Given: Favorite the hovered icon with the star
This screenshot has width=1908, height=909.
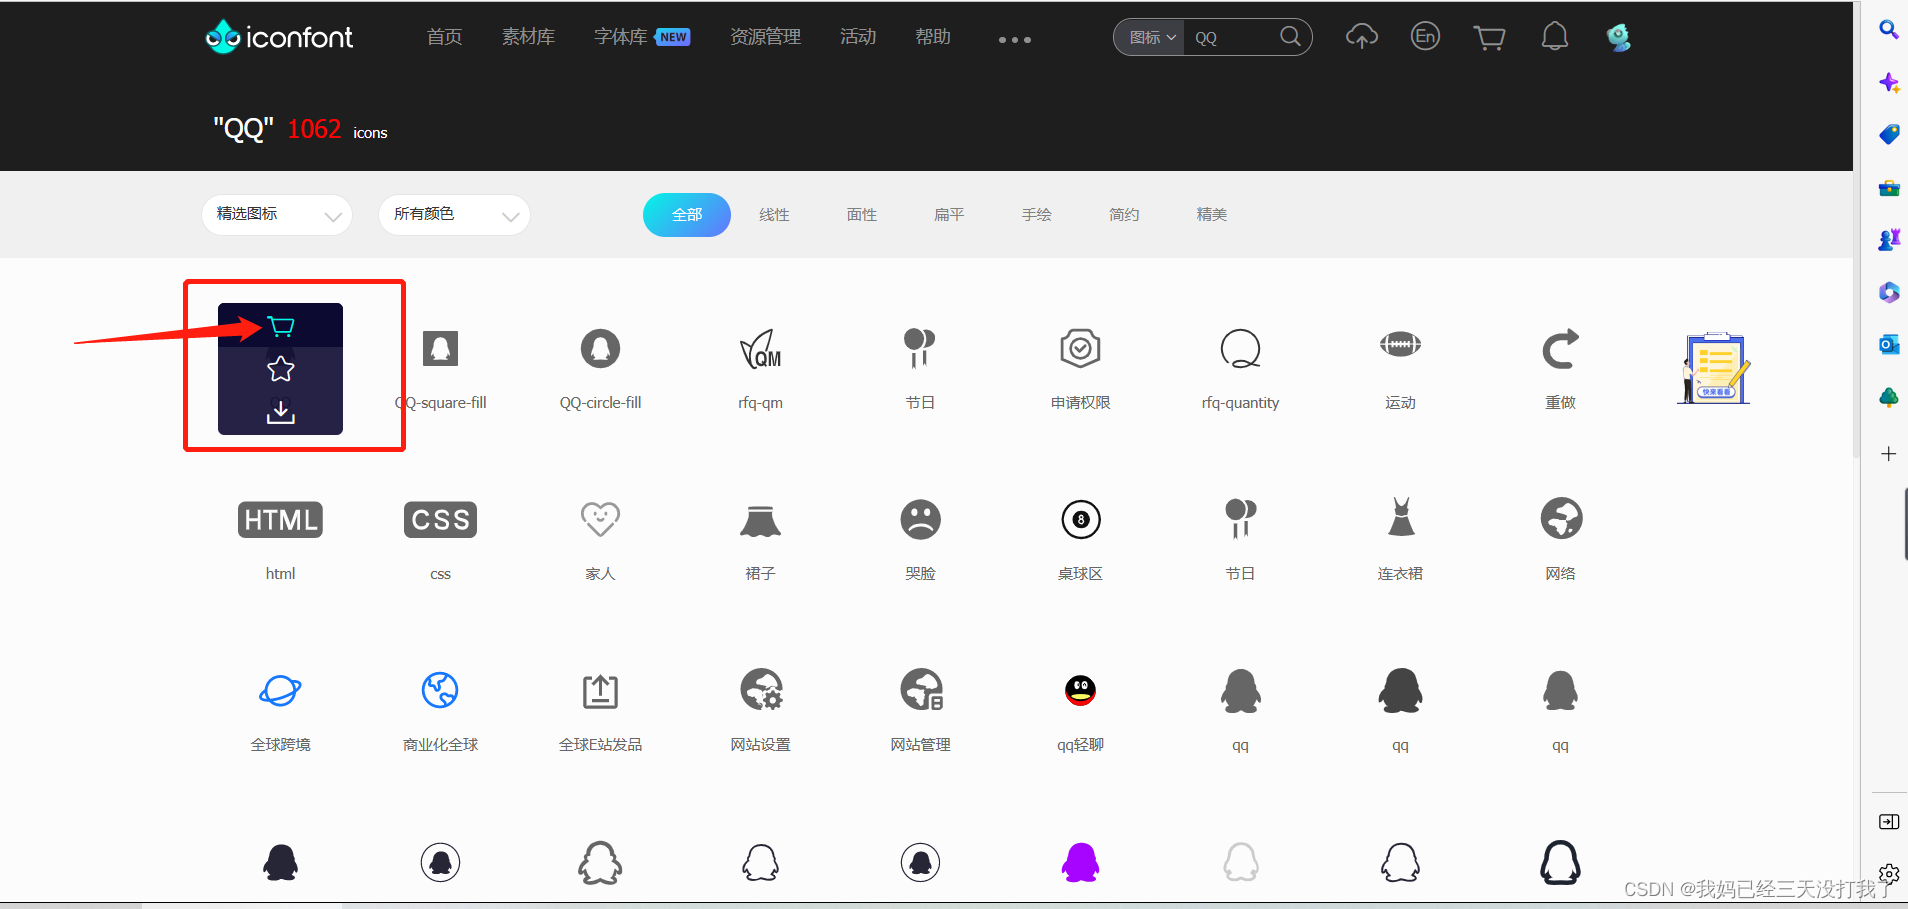Looking at the screenshot, I should pyautogui.click(x=281, y=369).
